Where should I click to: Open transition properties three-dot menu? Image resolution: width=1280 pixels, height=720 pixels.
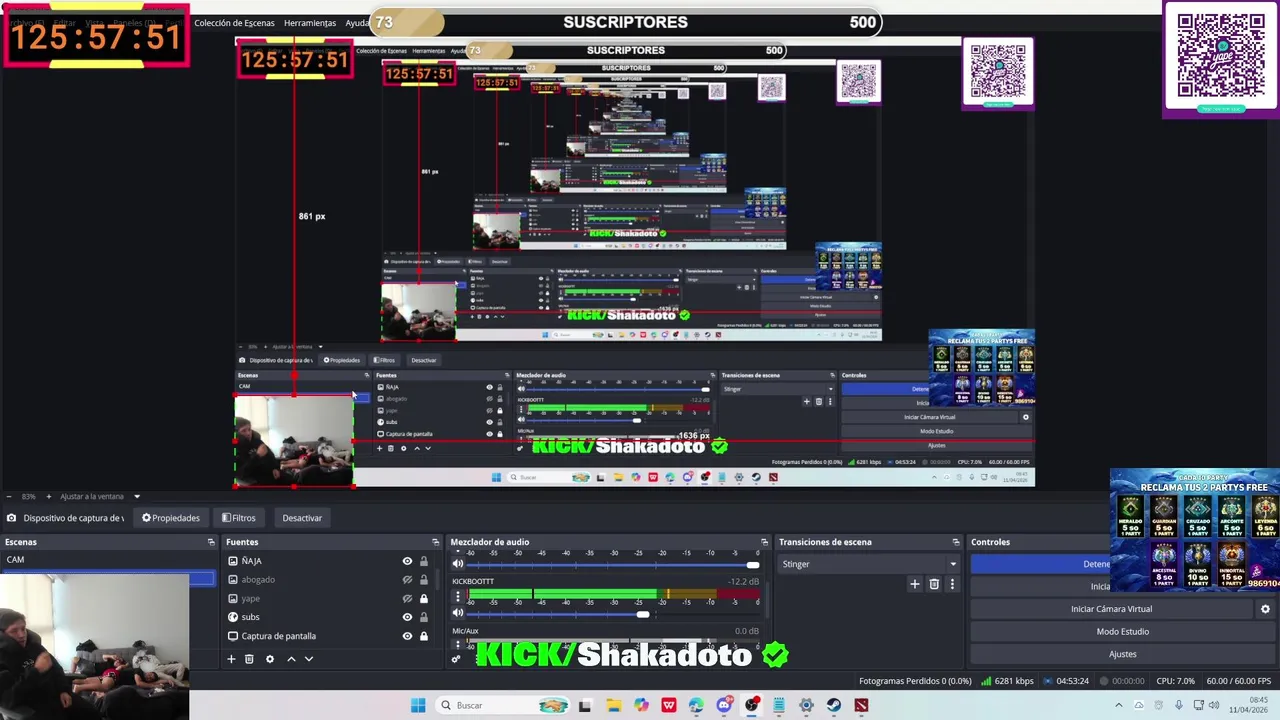click(x=952, y=584)
